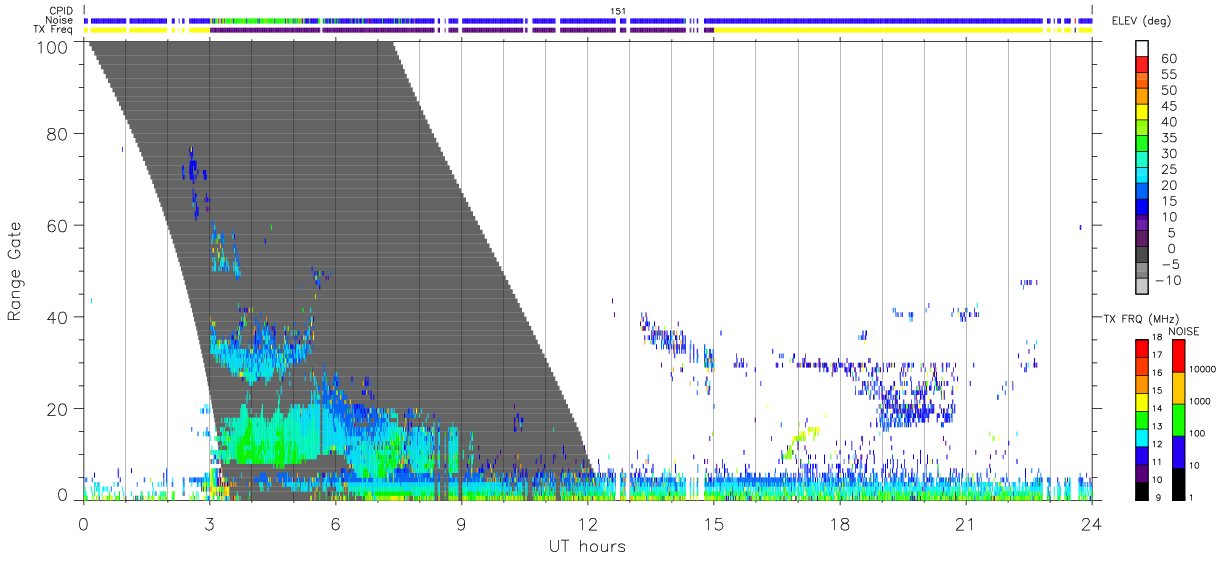Screen dimensions: 1228x567
Task: Click the cyan TX FRQ swatch between 12 and 13
Action: pos(1141,436)
